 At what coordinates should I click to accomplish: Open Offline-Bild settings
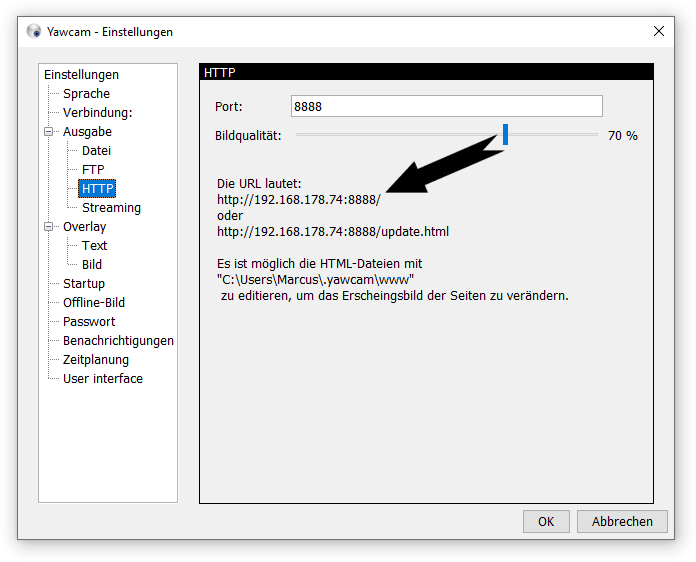point(94,303)
